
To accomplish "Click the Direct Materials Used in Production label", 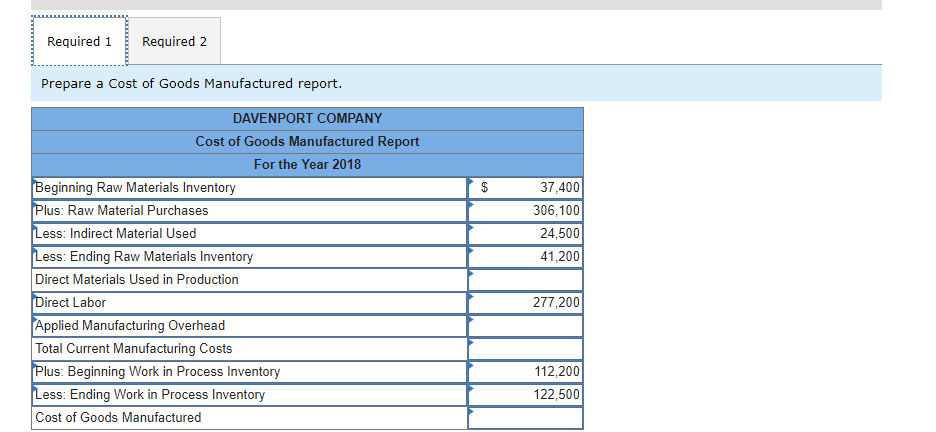I will pyautogui.click(x=137, y=280).
